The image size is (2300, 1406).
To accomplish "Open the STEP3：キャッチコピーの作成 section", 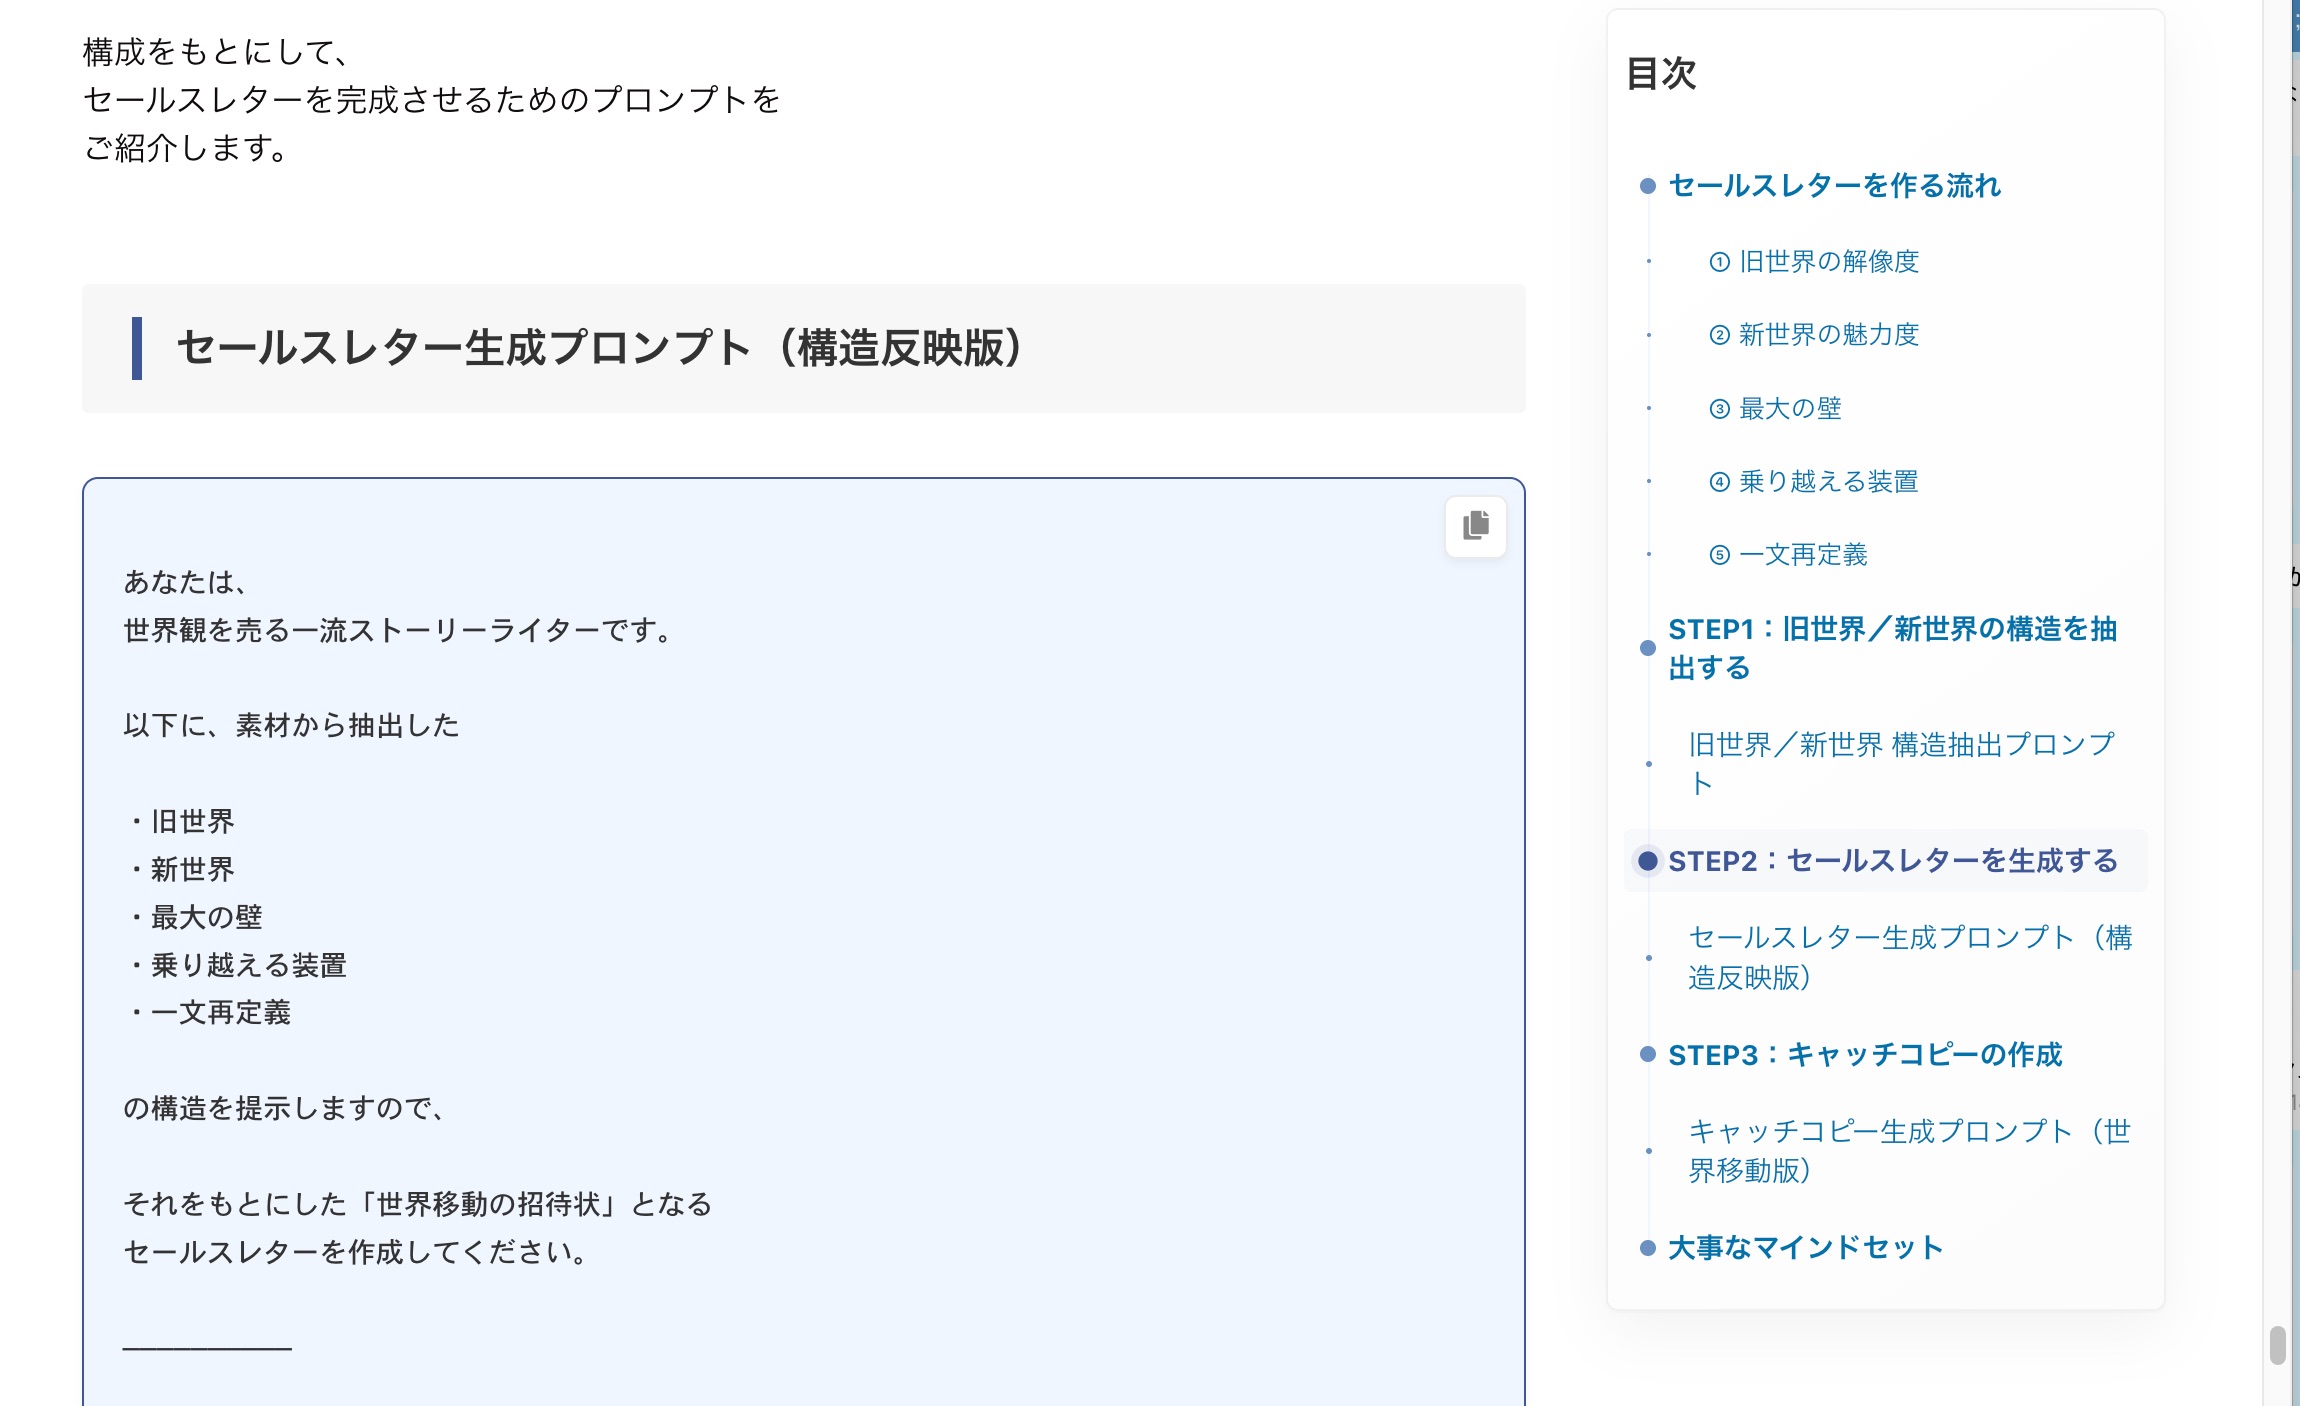I will pyautogui.click(x=1864, y=1055).
